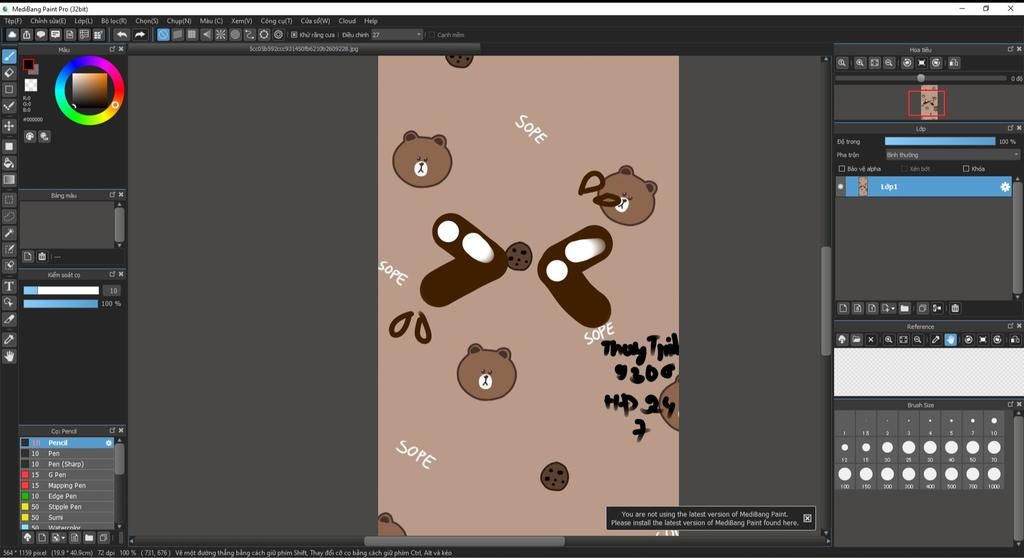Image resolution: width=1024 pixels, height=558 pixels.
Task: Float the Lớp layer panel
Action: point(1010,128)
